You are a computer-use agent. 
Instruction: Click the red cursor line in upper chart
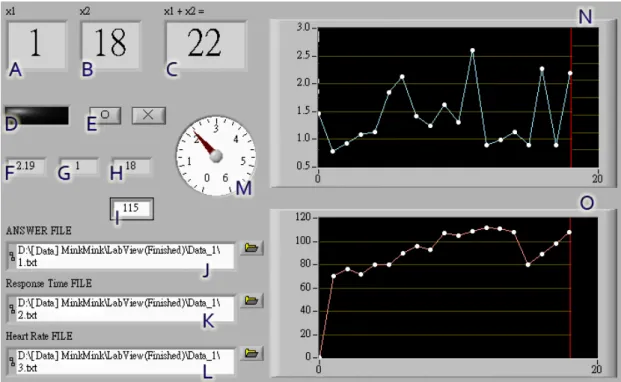pyautogui.click(x=571, y=97)
